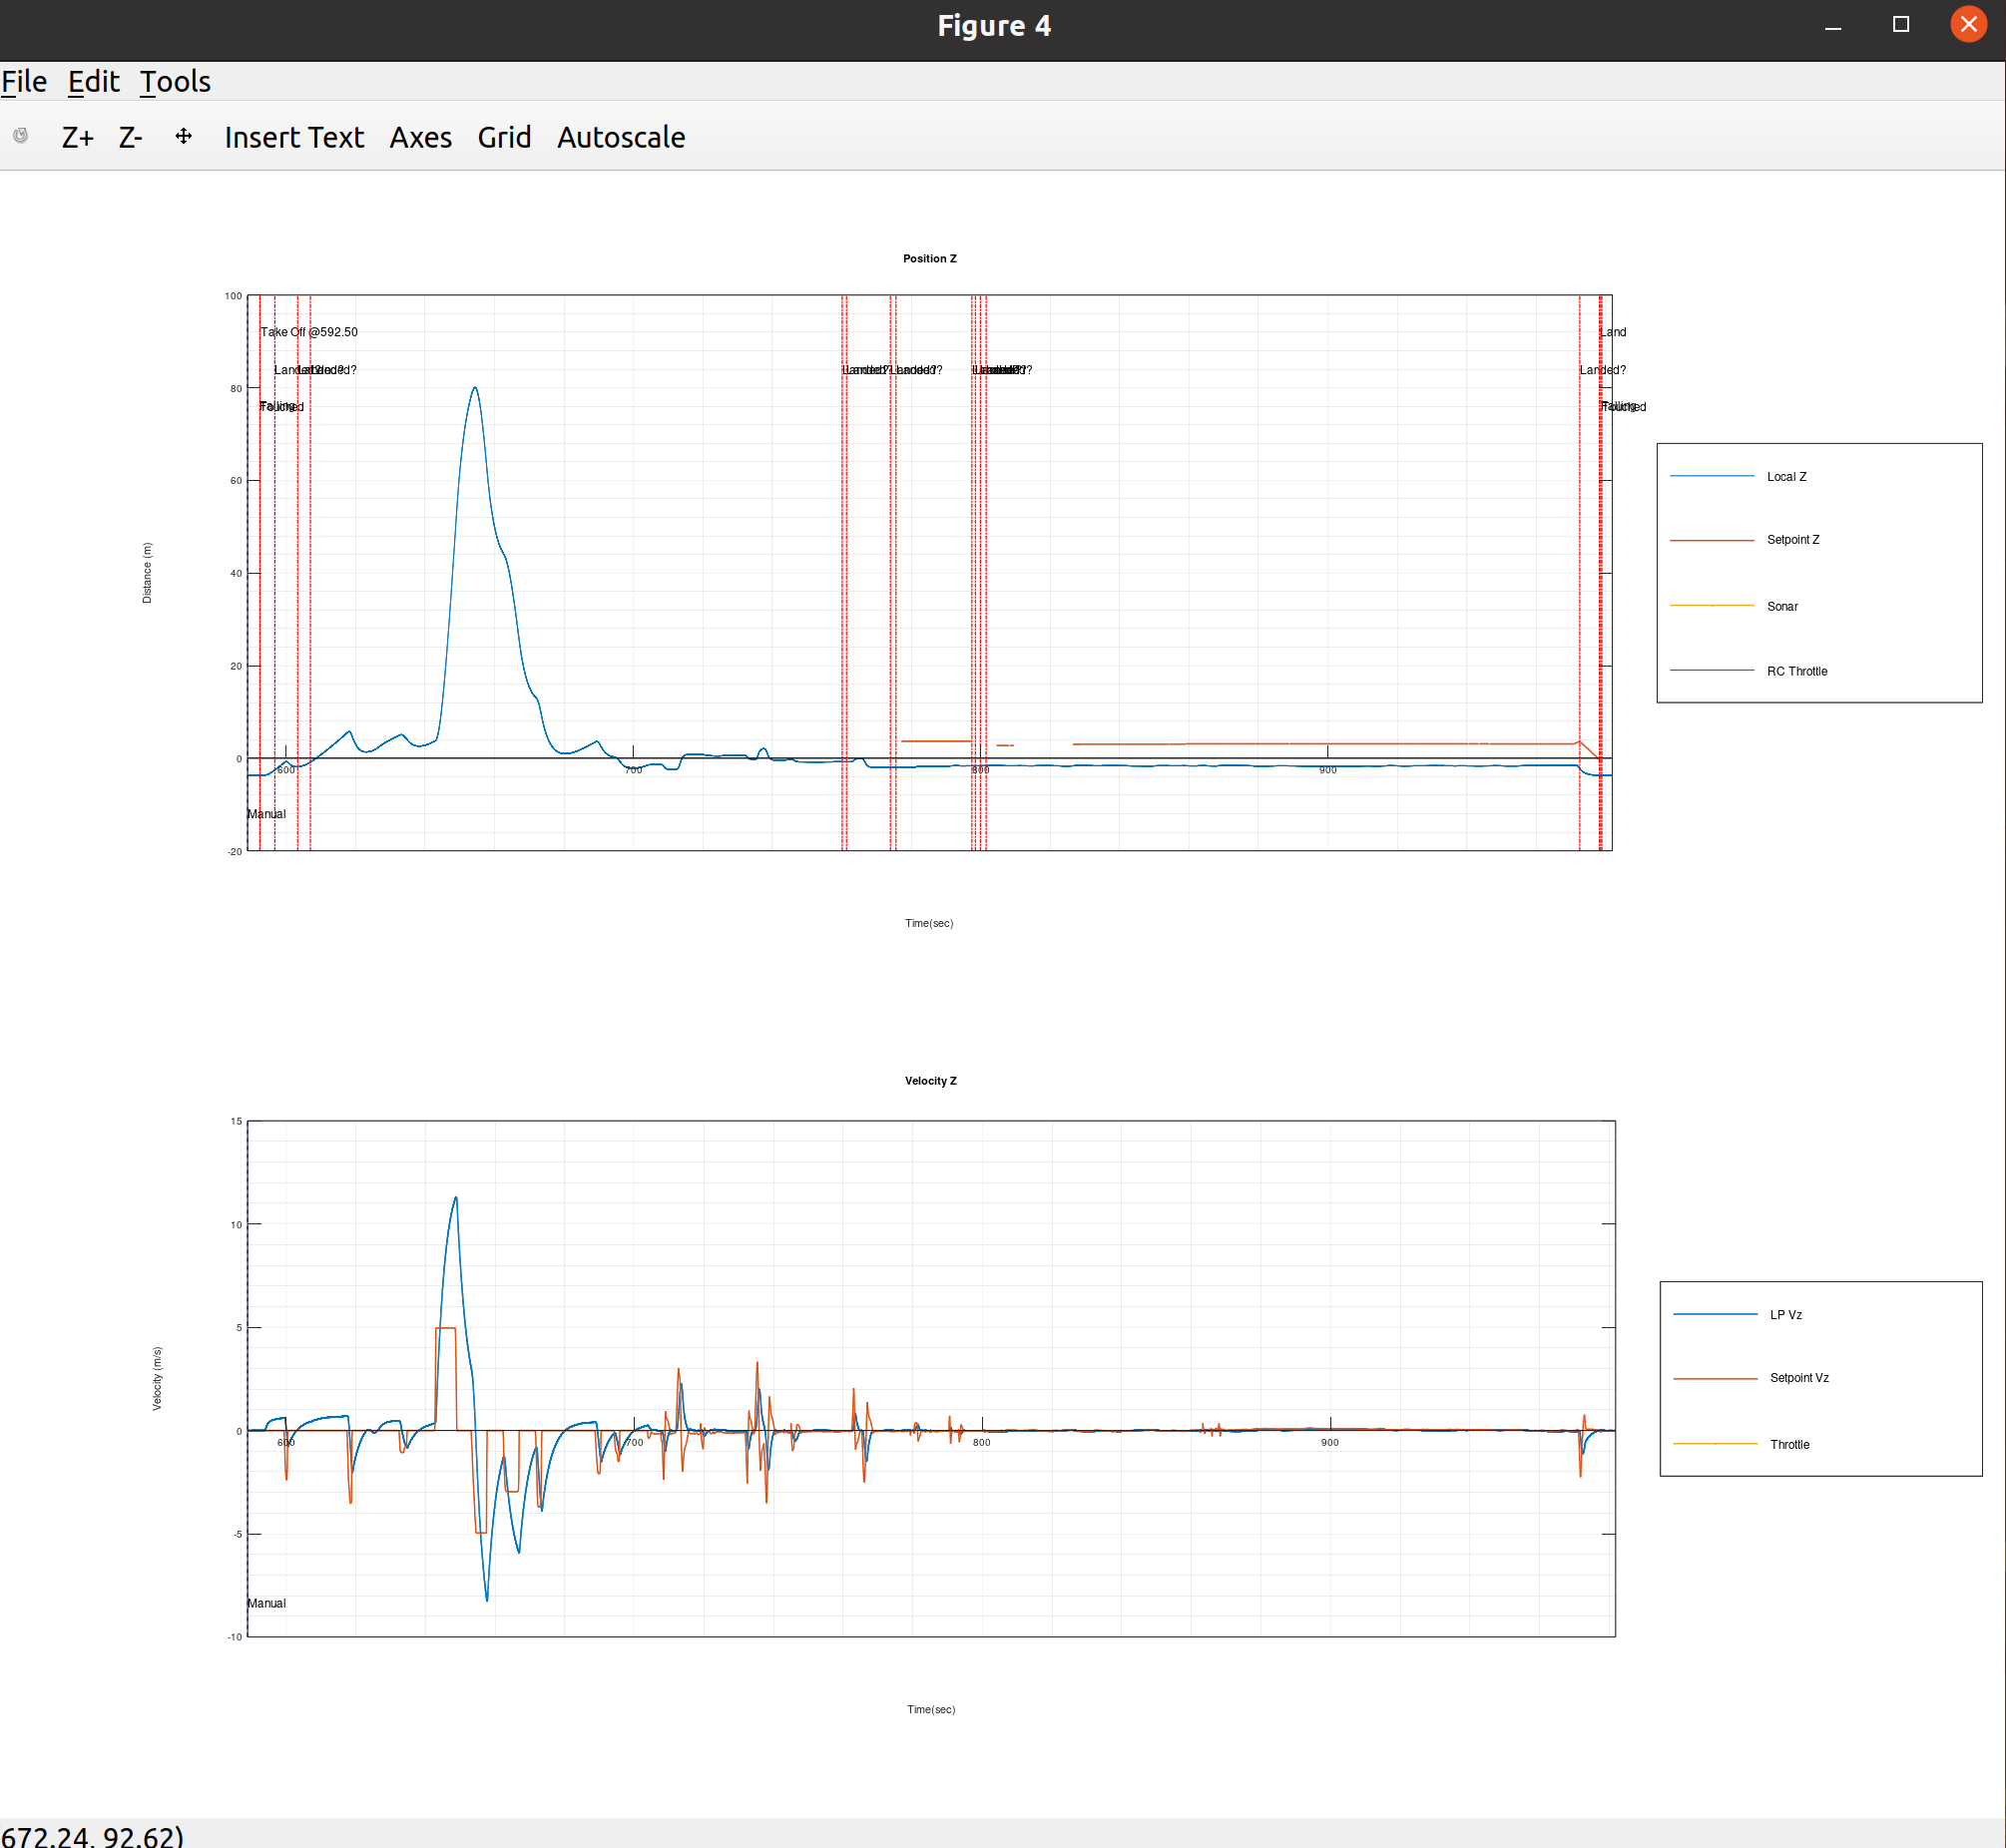Click the Take Off @592.50 annotation
The height and width of the screenshot is (1848, 2006).
coord(308,332)
